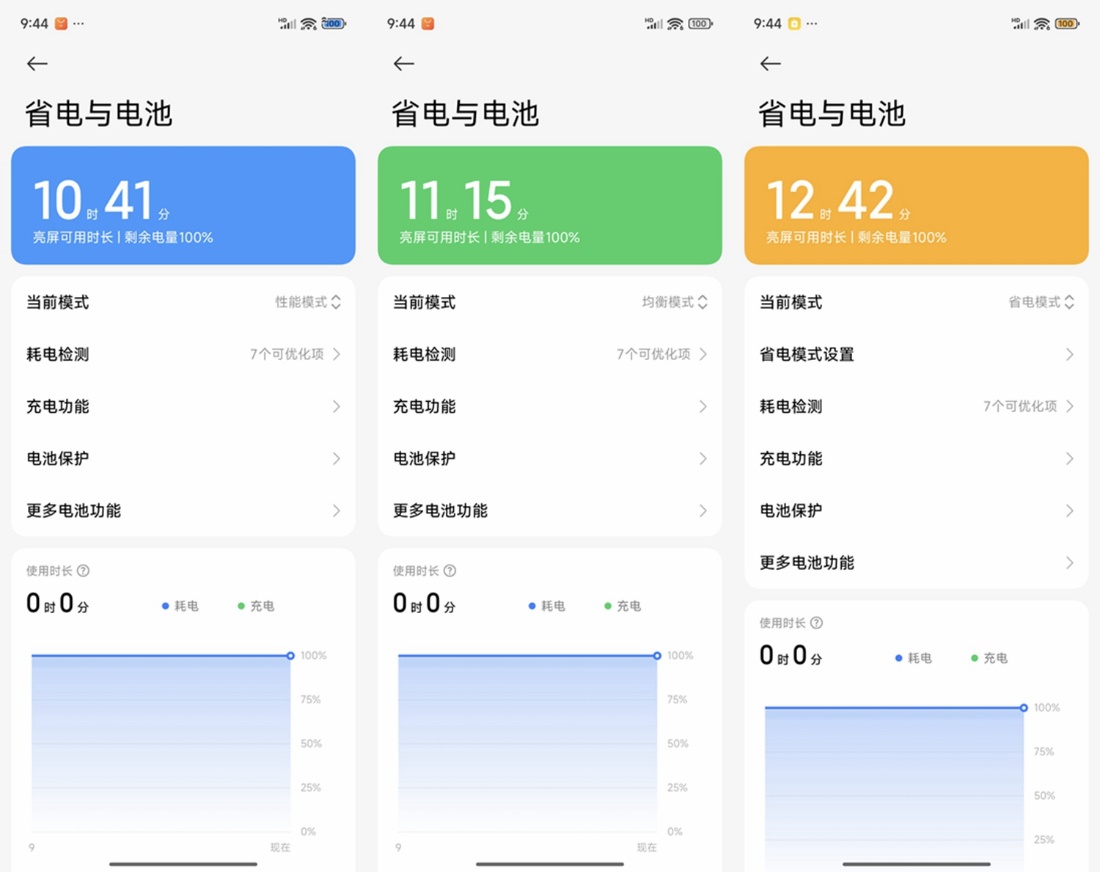Tap the Wi-Fi icon in performance screen status bar

click(x=309, y=24)
